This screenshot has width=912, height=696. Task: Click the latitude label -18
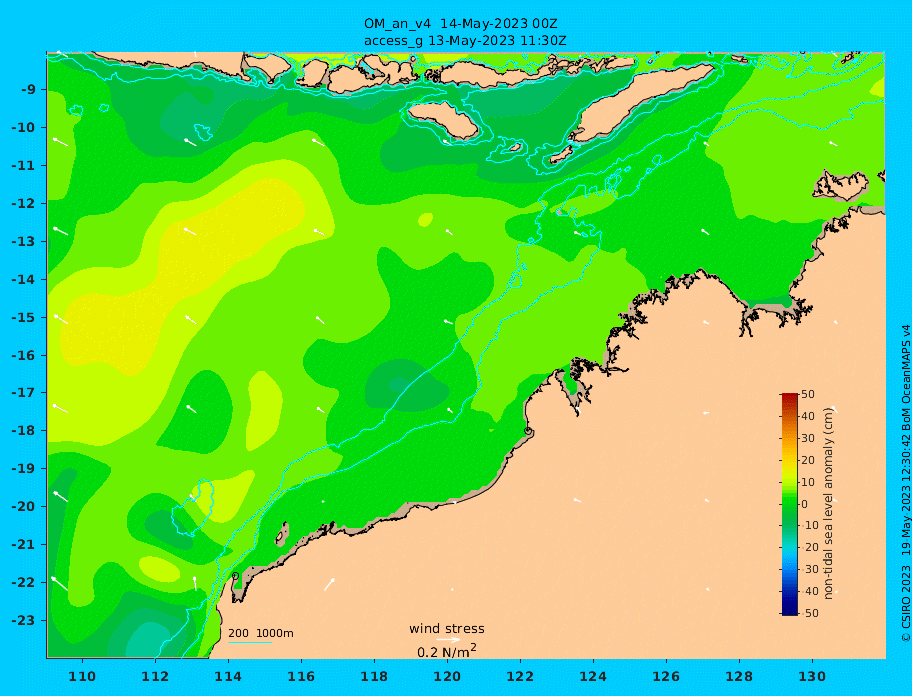coord(24,431)
